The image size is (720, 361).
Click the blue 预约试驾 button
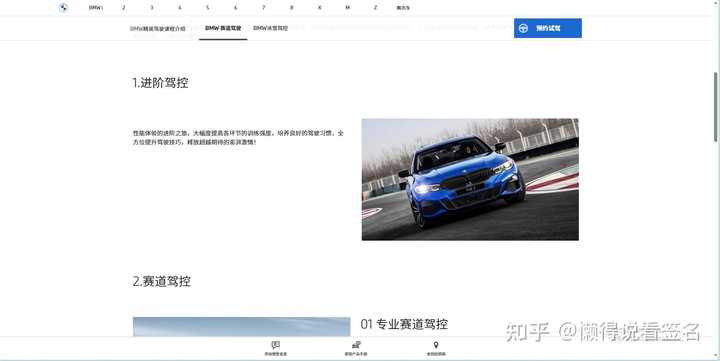point(548,28)
